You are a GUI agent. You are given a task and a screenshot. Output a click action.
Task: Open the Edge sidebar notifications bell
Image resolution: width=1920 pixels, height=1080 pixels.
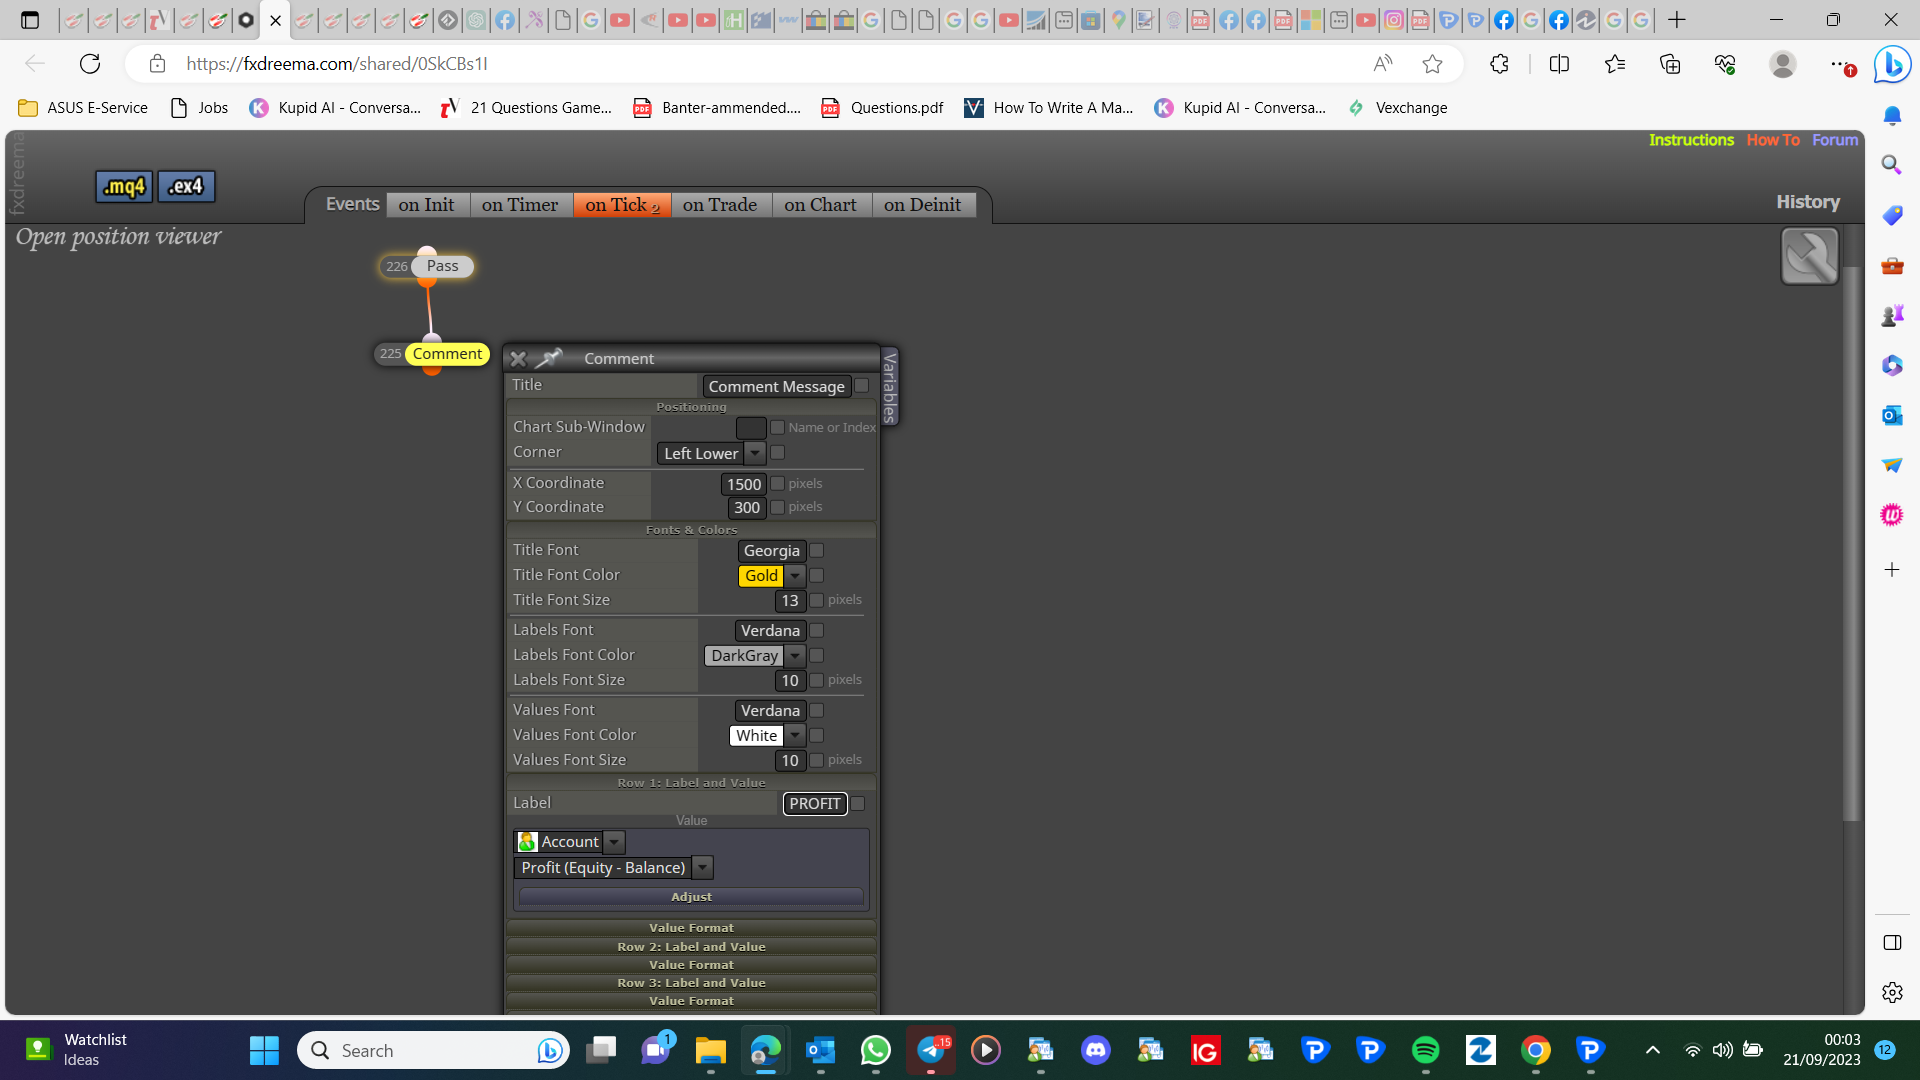tap(1891, 116)
